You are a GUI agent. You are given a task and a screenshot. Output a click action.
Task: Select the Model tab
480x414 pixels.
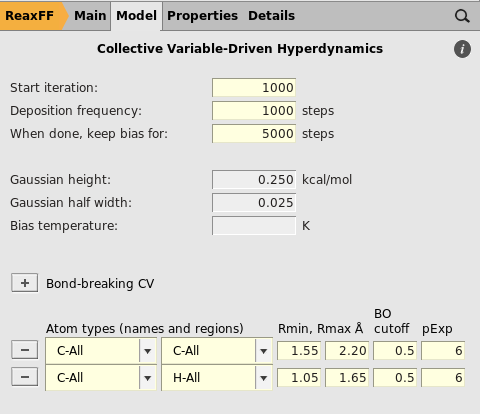pyautogui.click(x=136, y=16)
